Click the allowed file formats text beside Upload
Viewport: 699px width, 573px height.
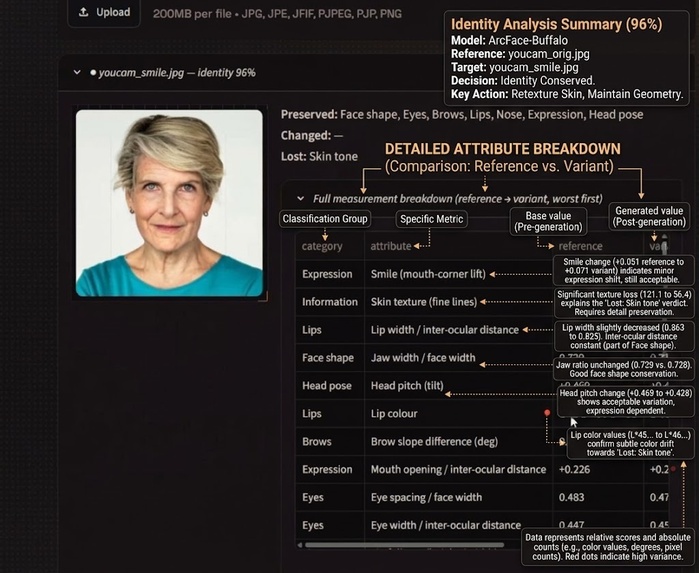pos(277,14)
